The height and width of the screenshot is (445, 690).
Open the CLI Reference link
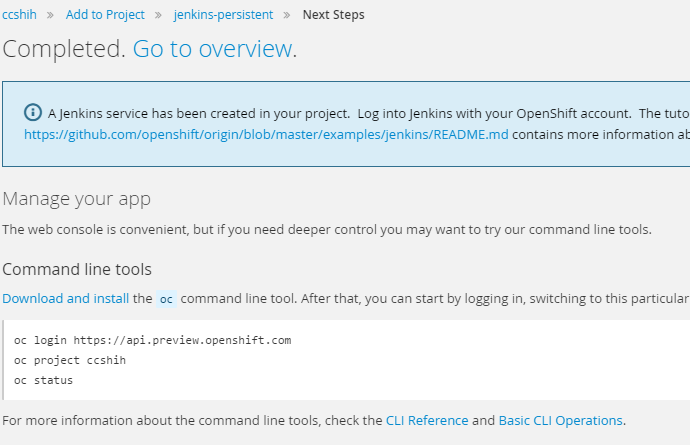pos(427,420)
